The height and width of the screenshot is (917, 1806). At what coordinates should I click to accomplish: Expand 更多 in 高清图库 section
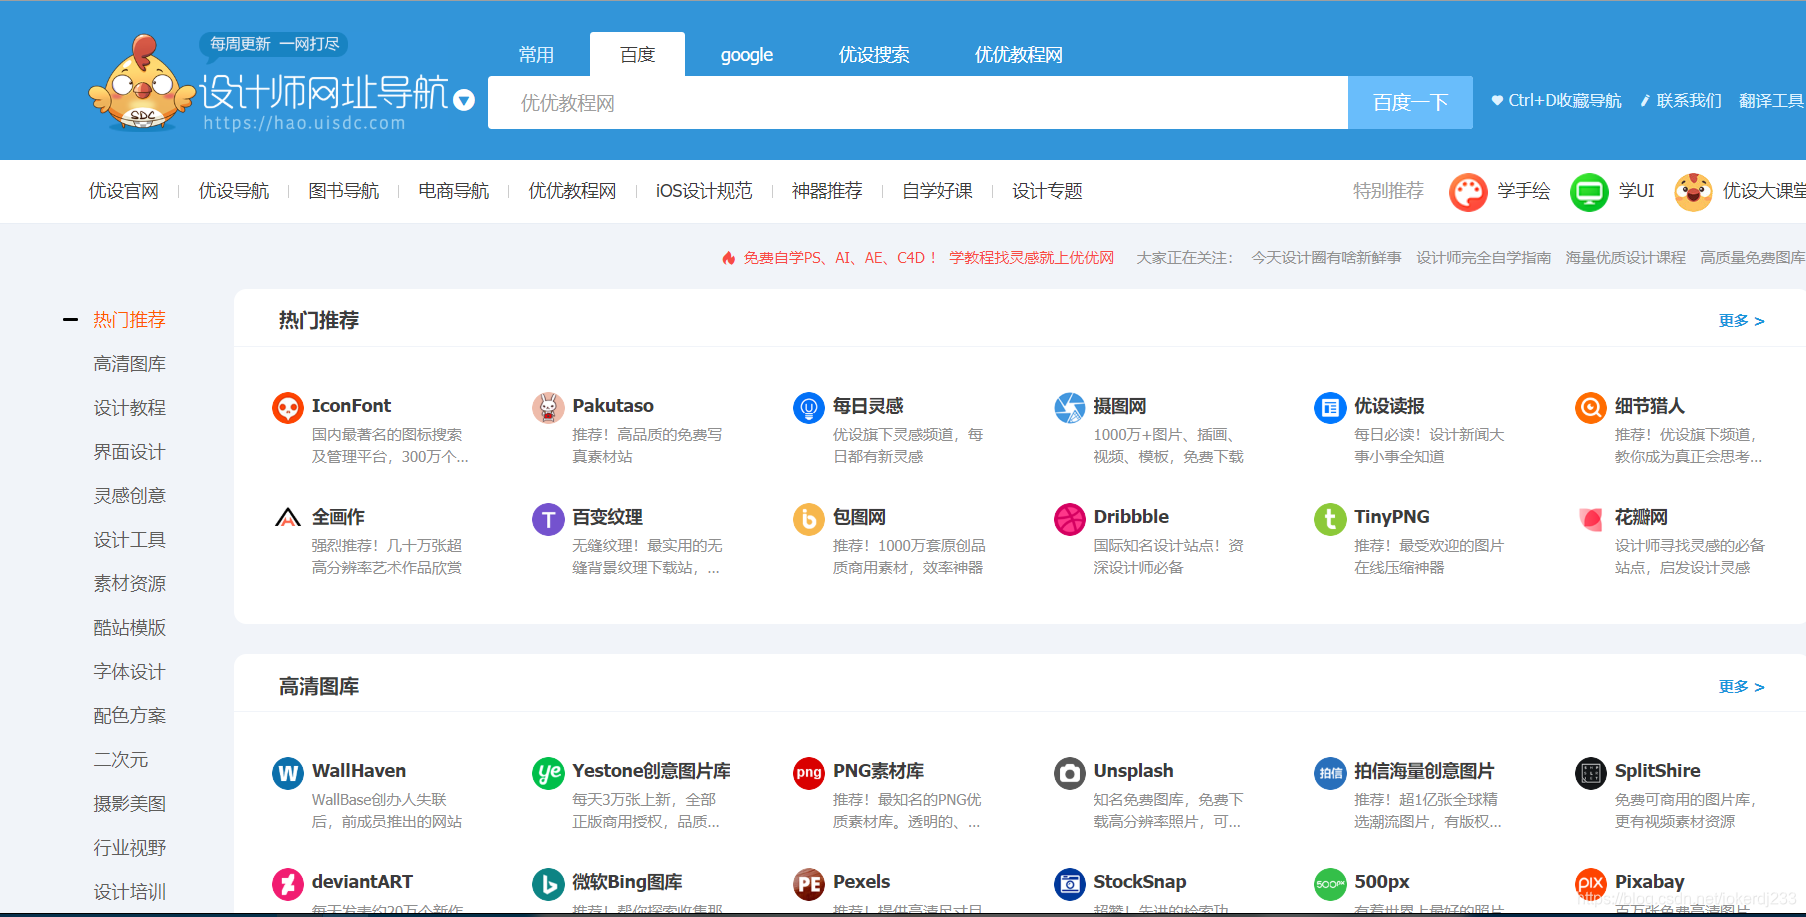coord(1741,687)
